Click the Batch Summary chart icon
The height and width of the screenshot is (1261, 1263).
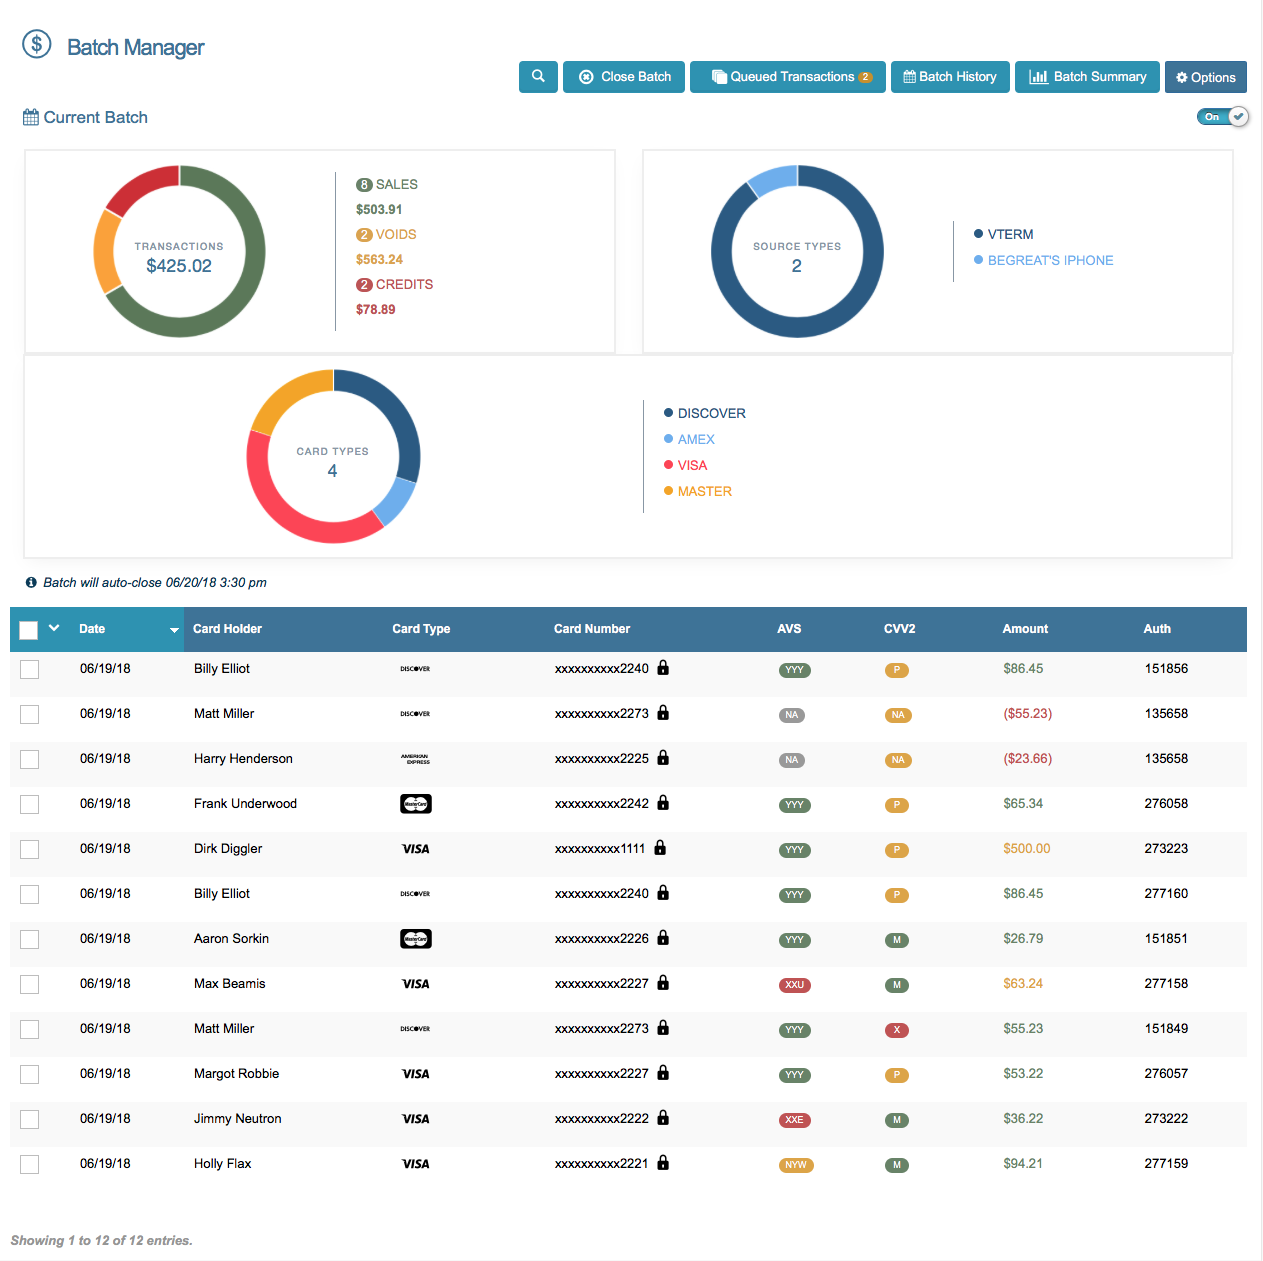coord(1040,77)
